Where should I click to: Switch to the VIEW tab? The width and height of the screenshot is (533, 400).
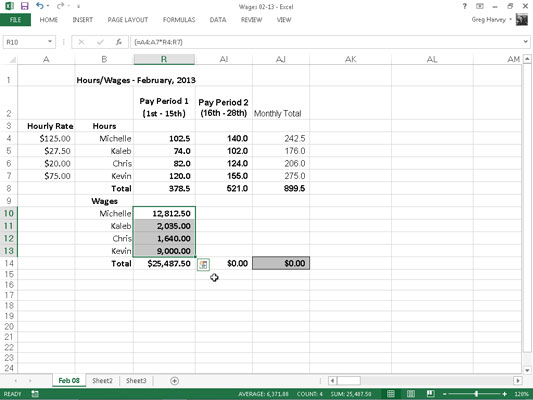pyautogui.click(x=284, y=20)
